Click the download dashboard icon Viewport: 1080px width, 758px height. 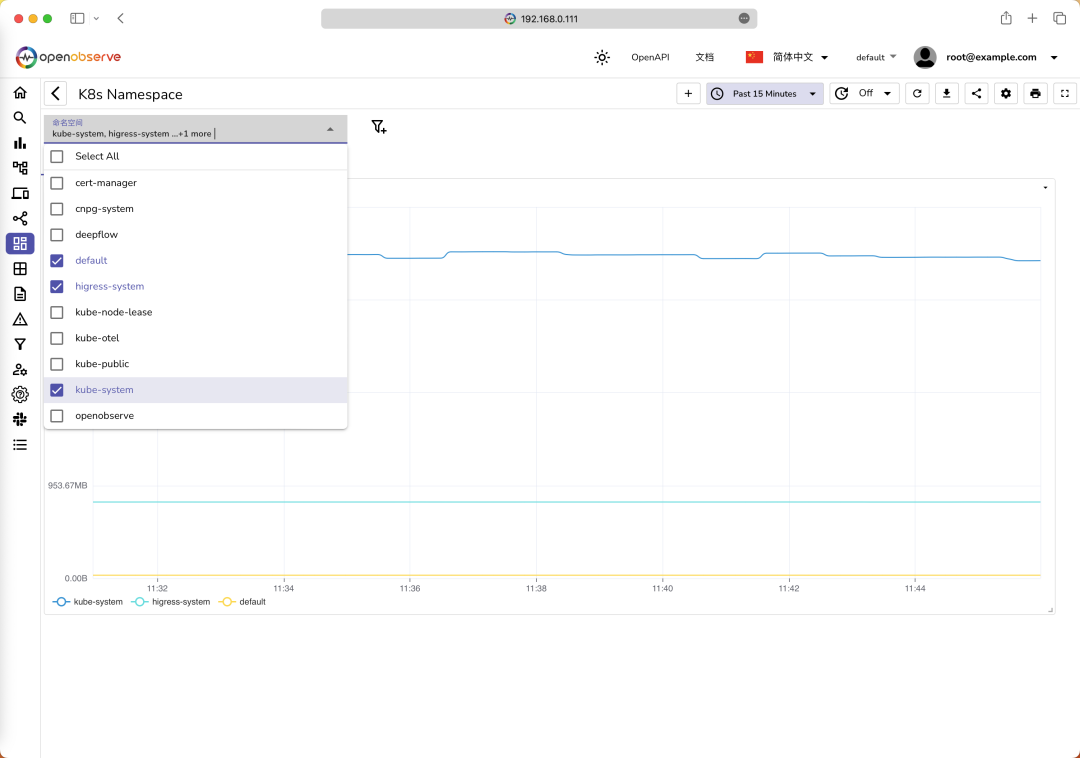pyautogui.click(x=947, y=94)
